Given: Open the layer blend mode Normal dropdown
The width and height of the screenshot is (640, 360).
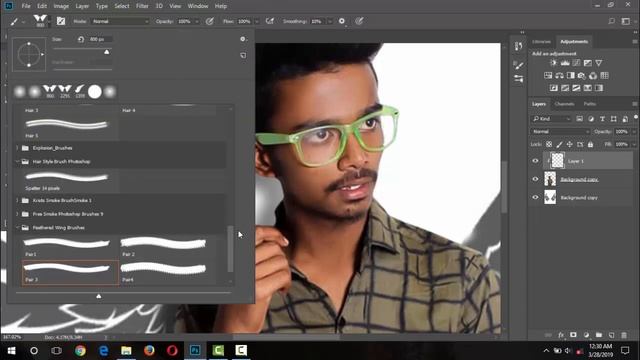Looking at the screenshot, I should pyautogui.click(x=560, y=131).
